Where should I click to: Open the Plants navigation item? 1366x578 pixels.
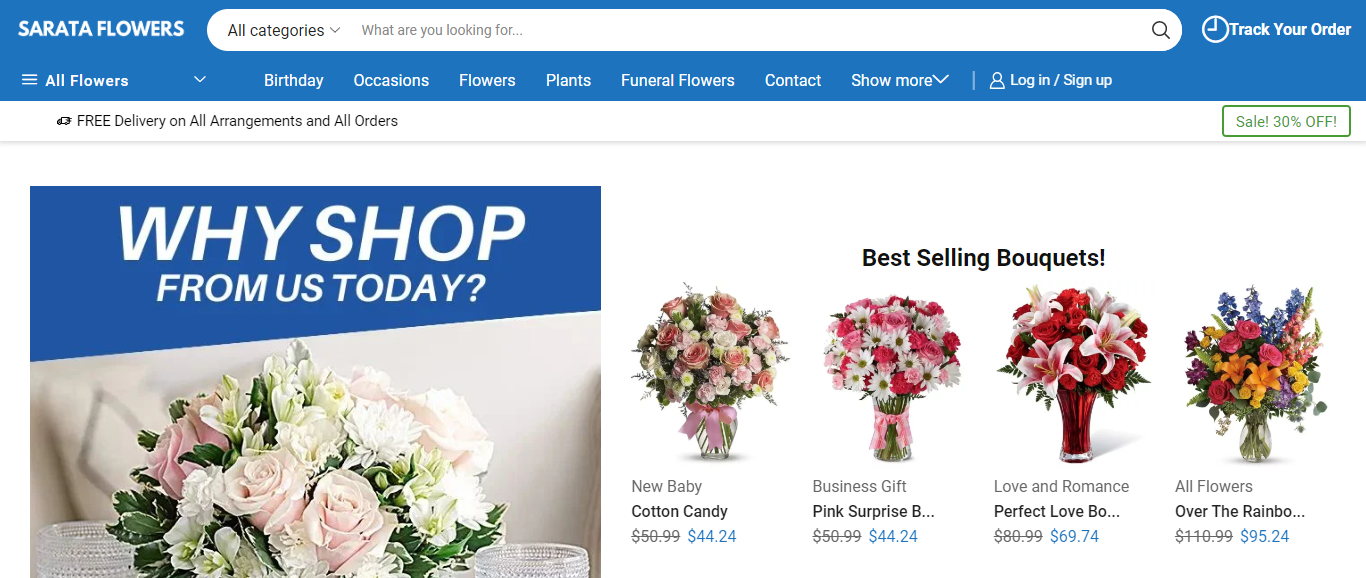click(x=568, y=80)
